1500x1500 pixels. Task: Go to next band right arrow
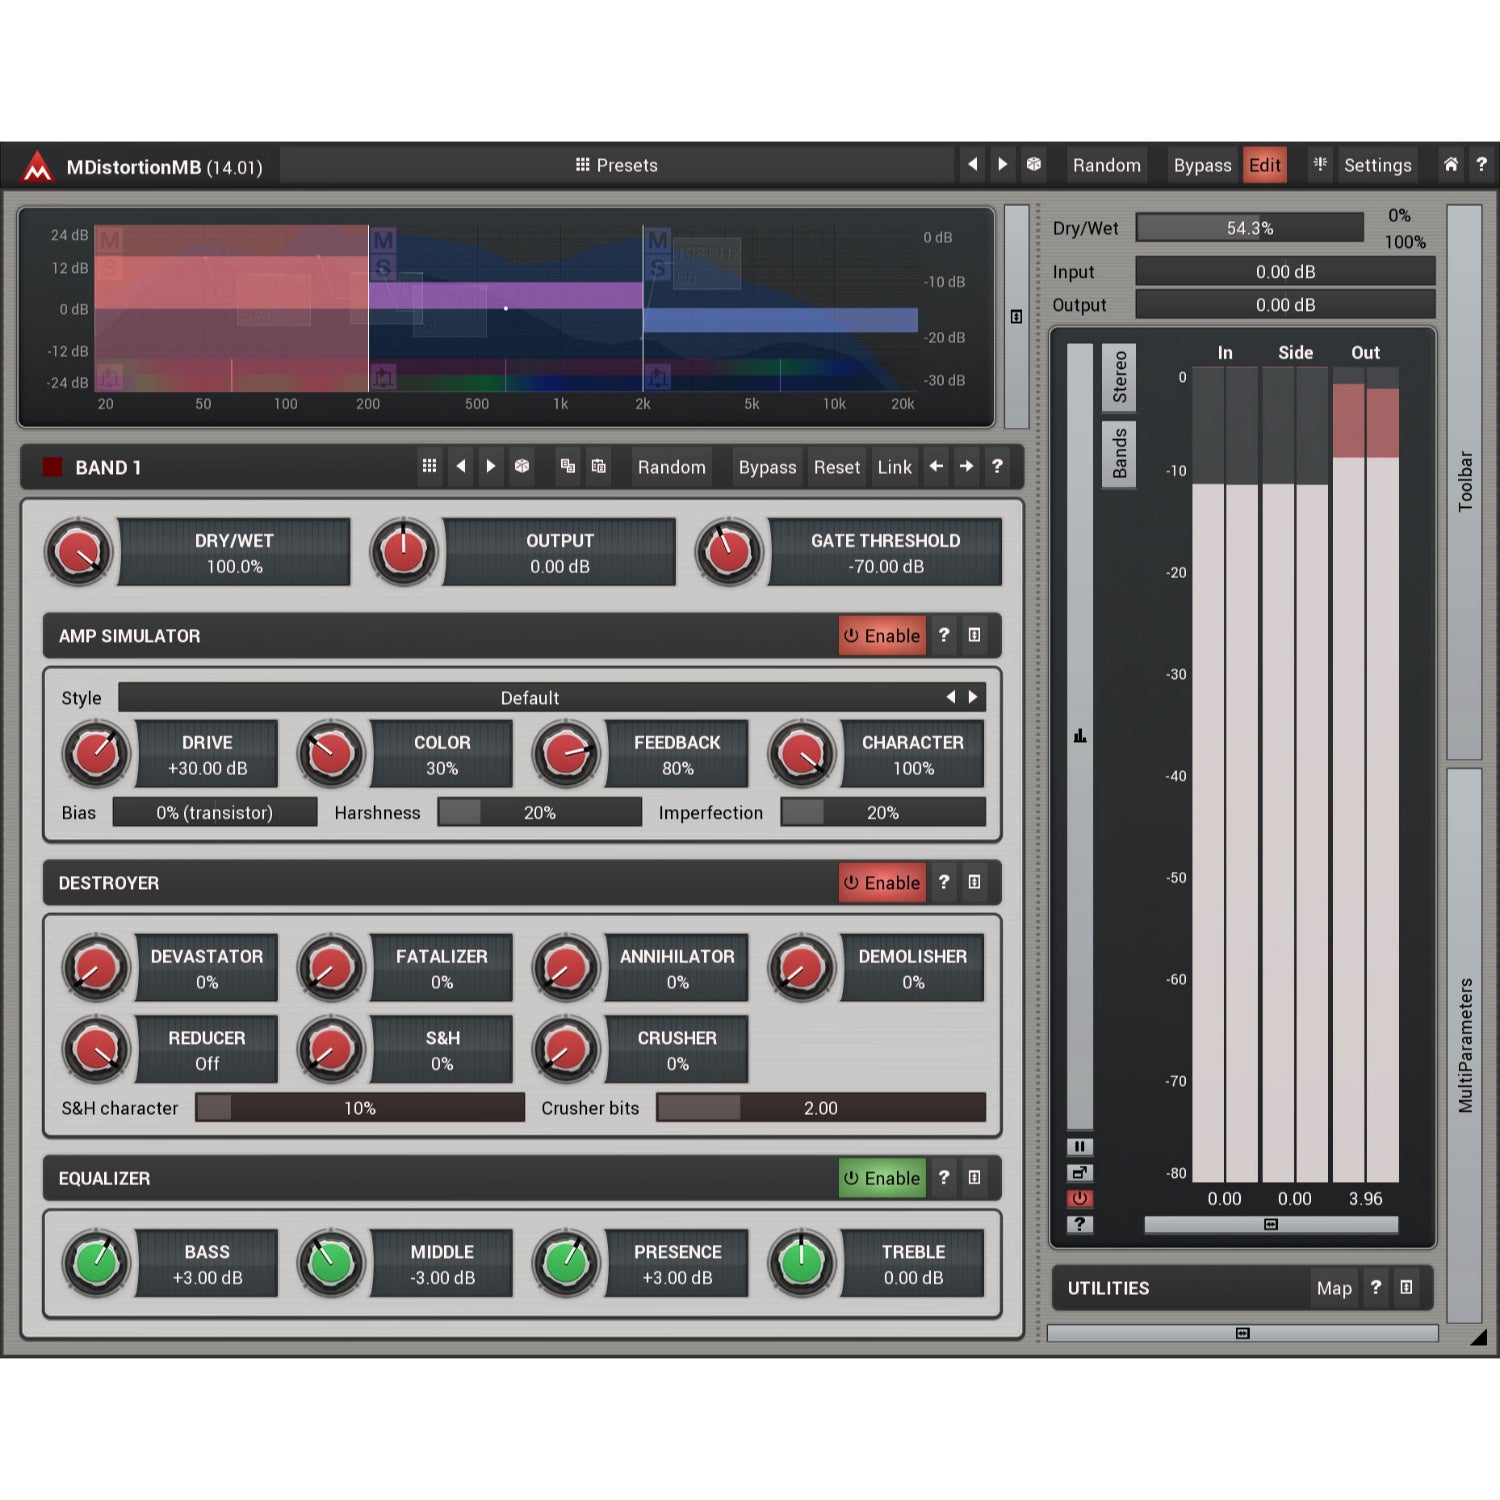966,466
